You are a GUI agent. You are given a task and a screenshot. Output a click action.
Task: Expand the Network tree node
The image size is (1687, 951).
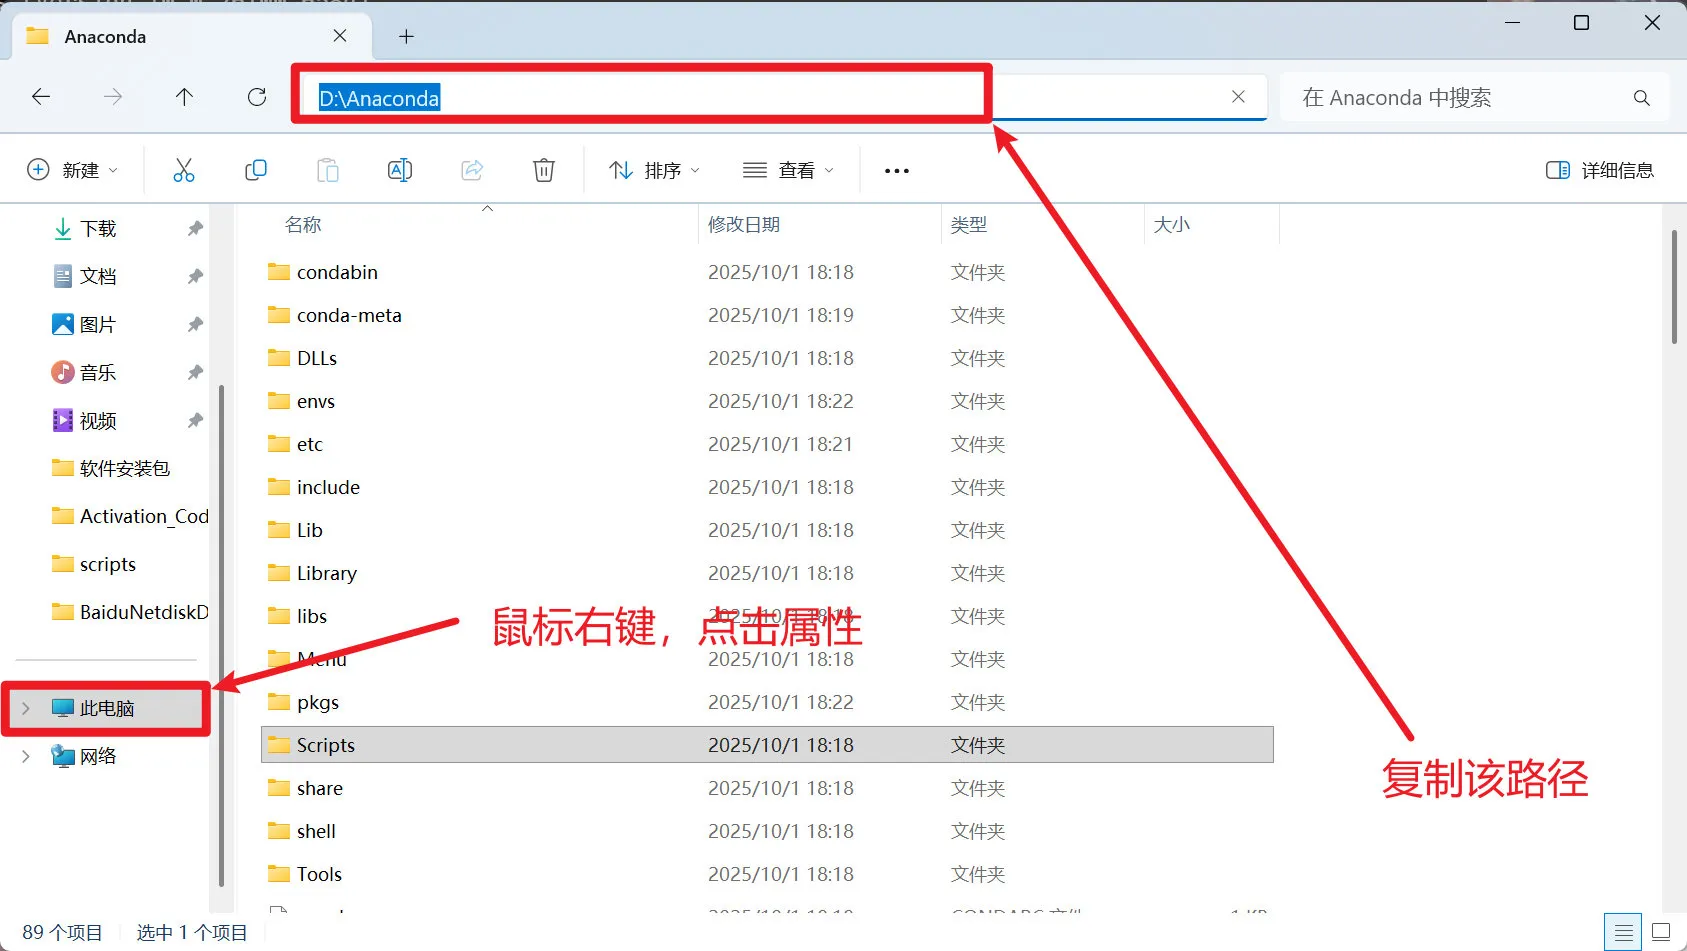pyautogui.click(x=26, y=756)
